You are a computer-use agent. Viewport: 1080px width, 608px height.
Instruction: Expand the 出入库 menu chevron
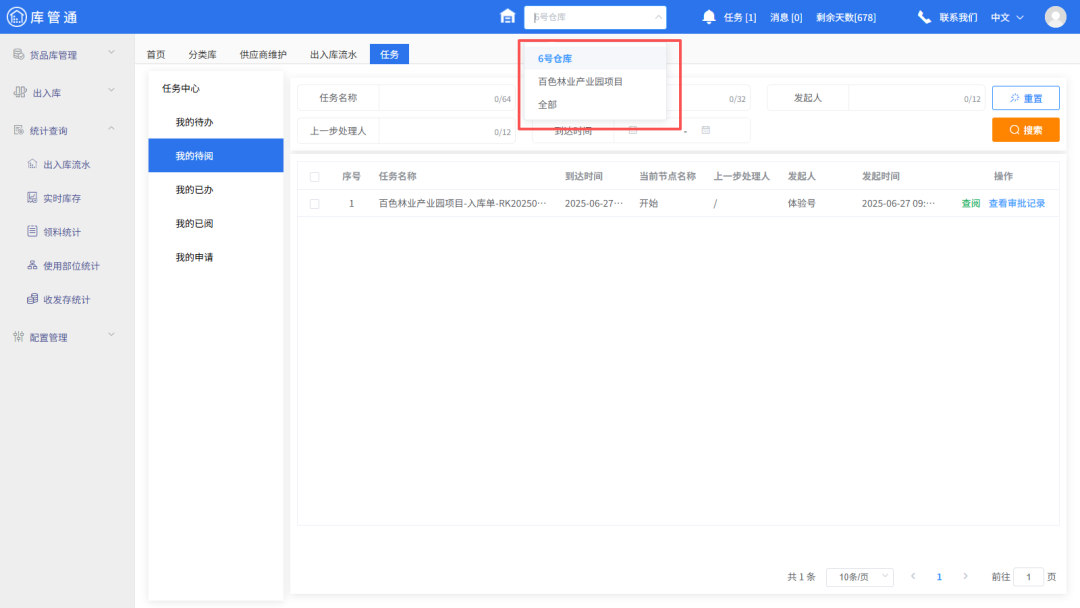pyautogui.click(x=112, y=91)
